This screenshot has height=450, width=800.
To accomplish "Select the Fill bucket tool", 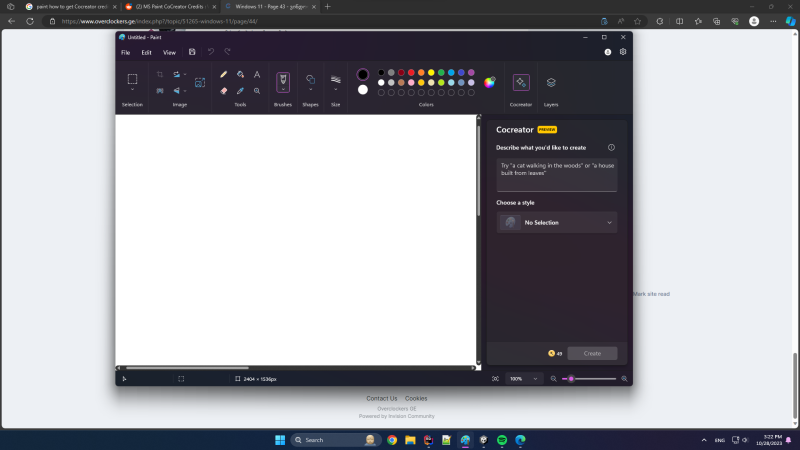I will (x=240, y=74).
